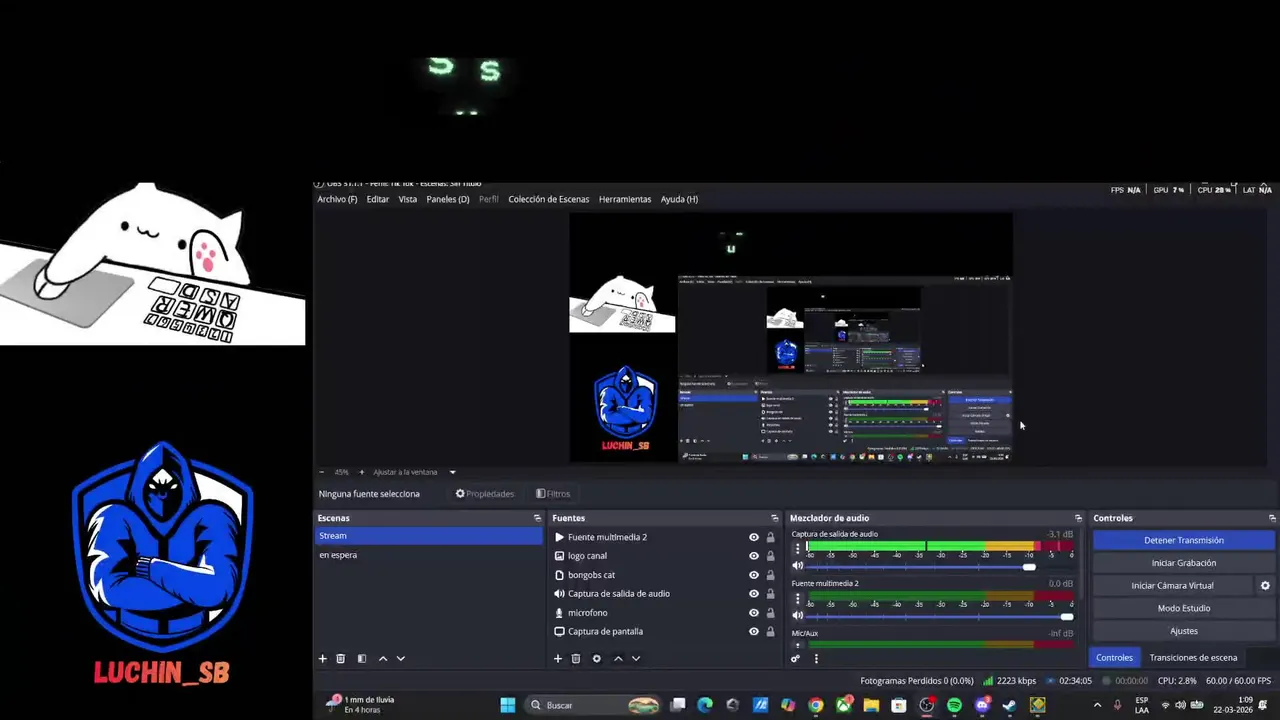Open Discord from the taskbar
Screen dimensions: 1280x720
[x=982, y=705]
